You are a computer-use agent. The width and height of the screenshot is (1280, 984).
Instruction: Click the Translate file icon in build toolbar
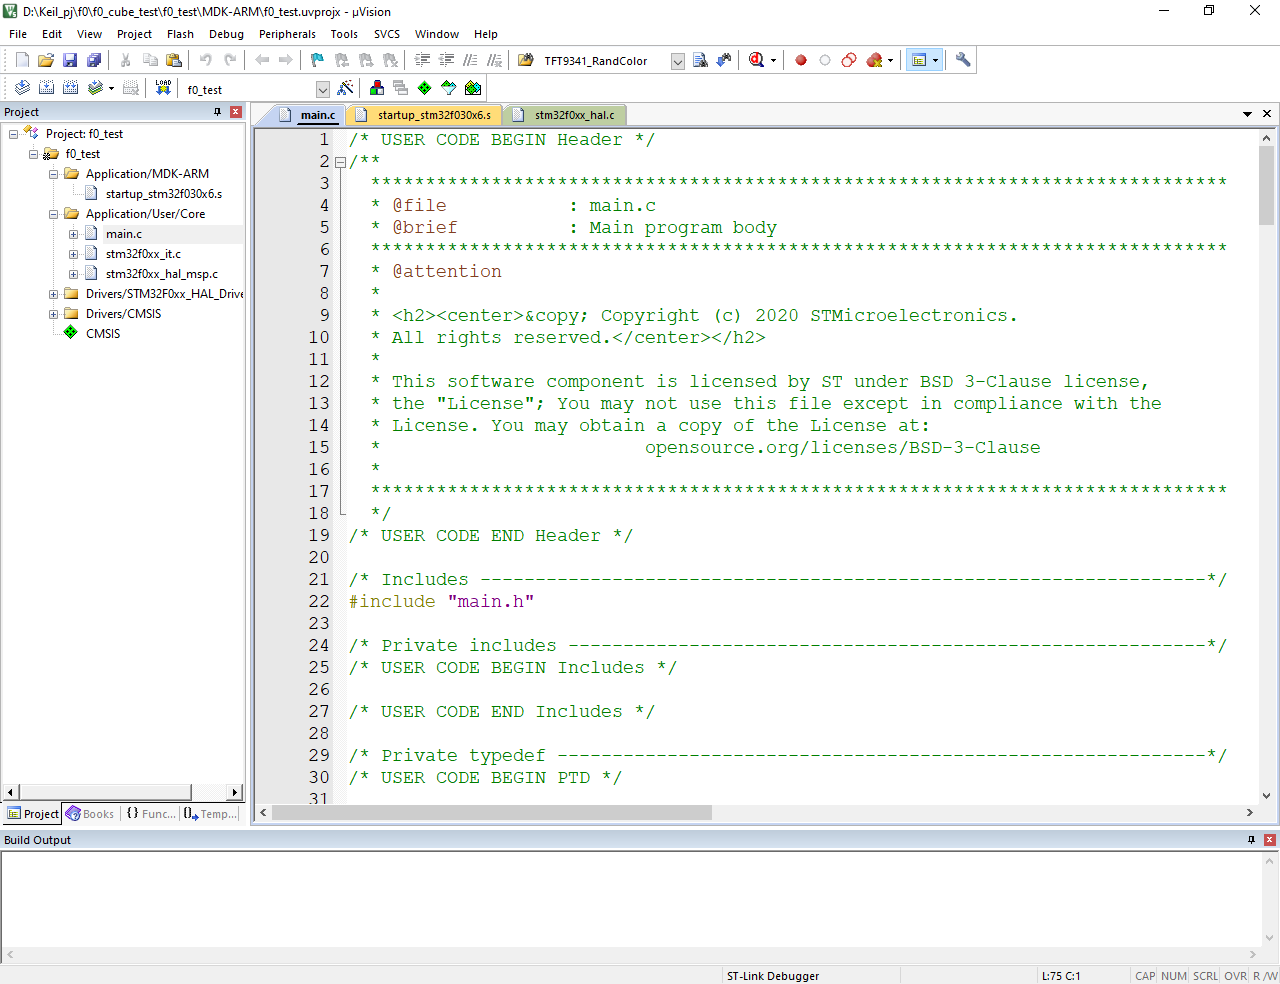point(22,88)
